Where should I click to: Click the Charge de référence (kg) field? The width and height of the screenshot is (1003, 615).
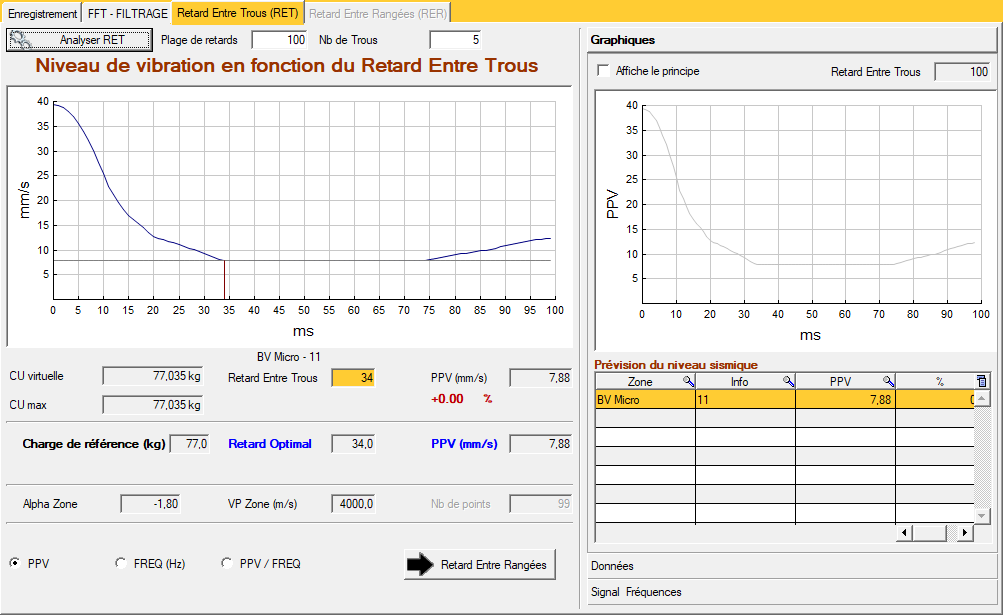click(x=189, y=443)
